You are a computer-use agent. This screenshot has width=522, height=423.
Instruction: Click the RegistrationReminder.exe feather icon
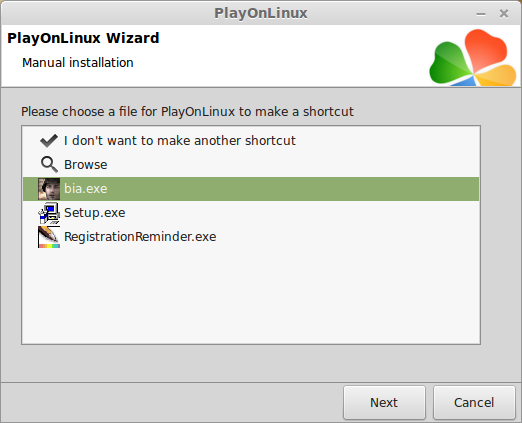point(49,237)
